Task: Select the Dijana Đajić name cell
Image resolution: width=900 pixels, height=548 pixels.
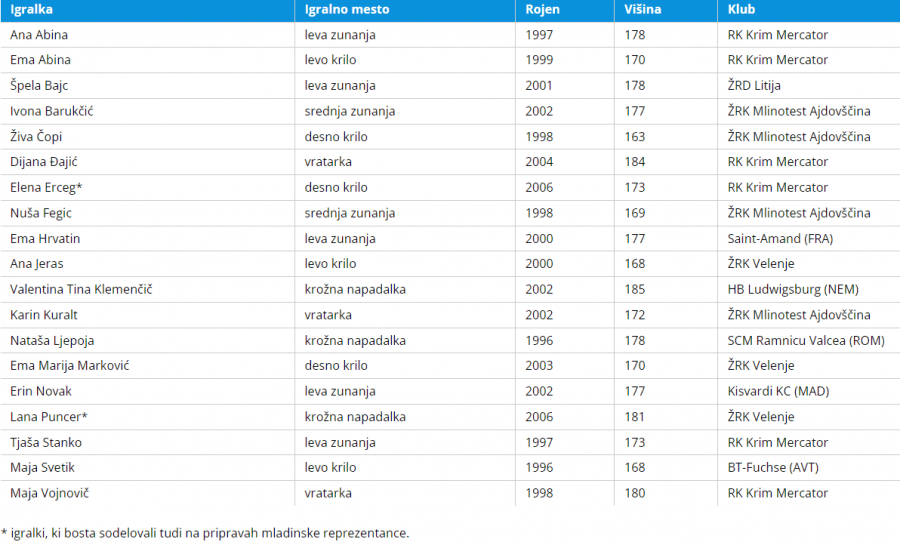Action: point(44,162)
